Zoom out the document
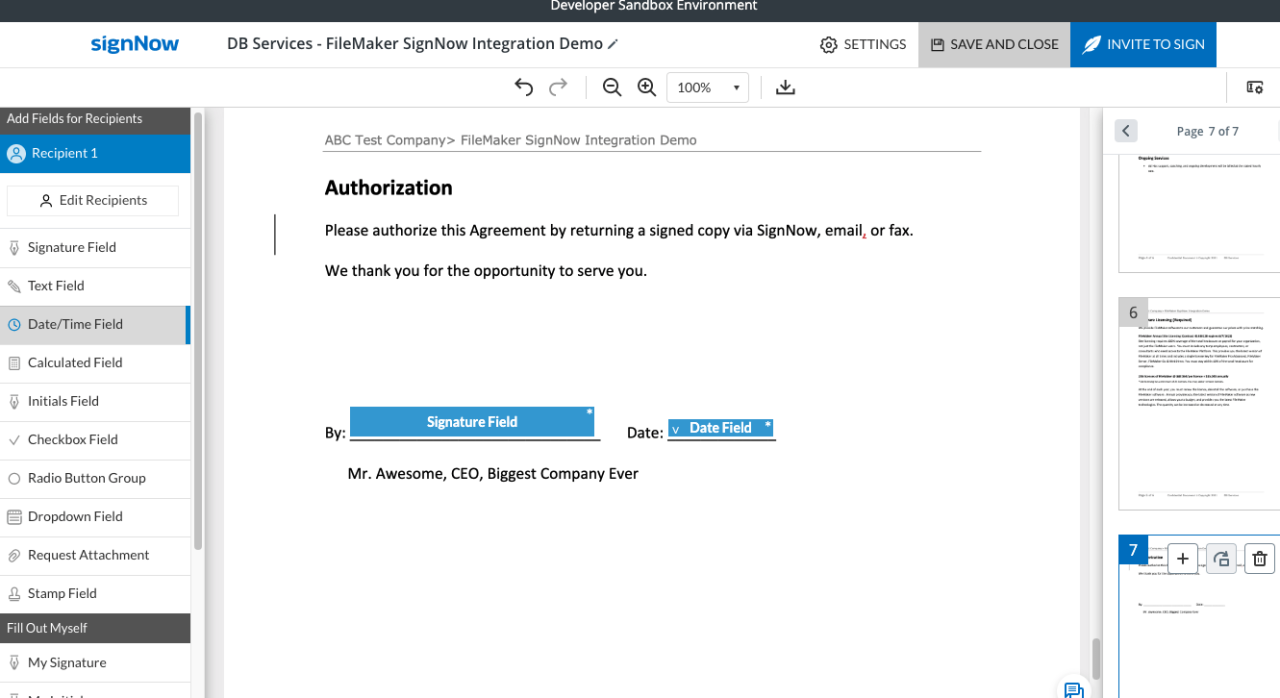Image resolution: width=1280 pixels, height=698 pixels. coord(612,87)
